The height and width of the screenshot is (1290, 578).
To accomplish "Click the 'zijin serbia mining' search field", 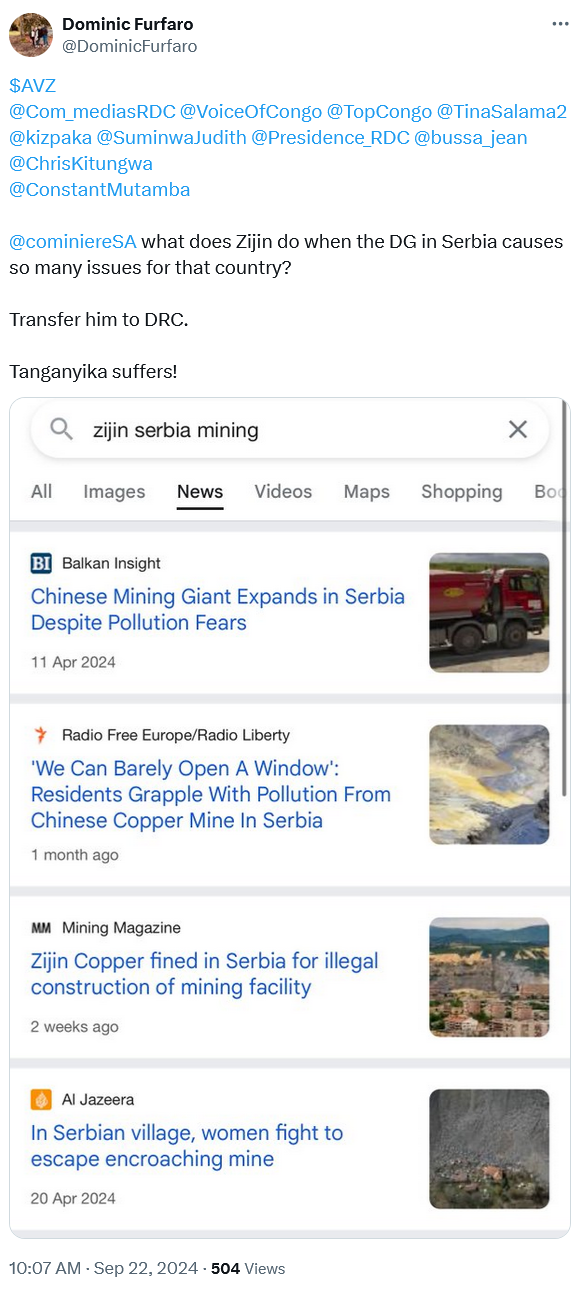I will click(x=290, y=430).
